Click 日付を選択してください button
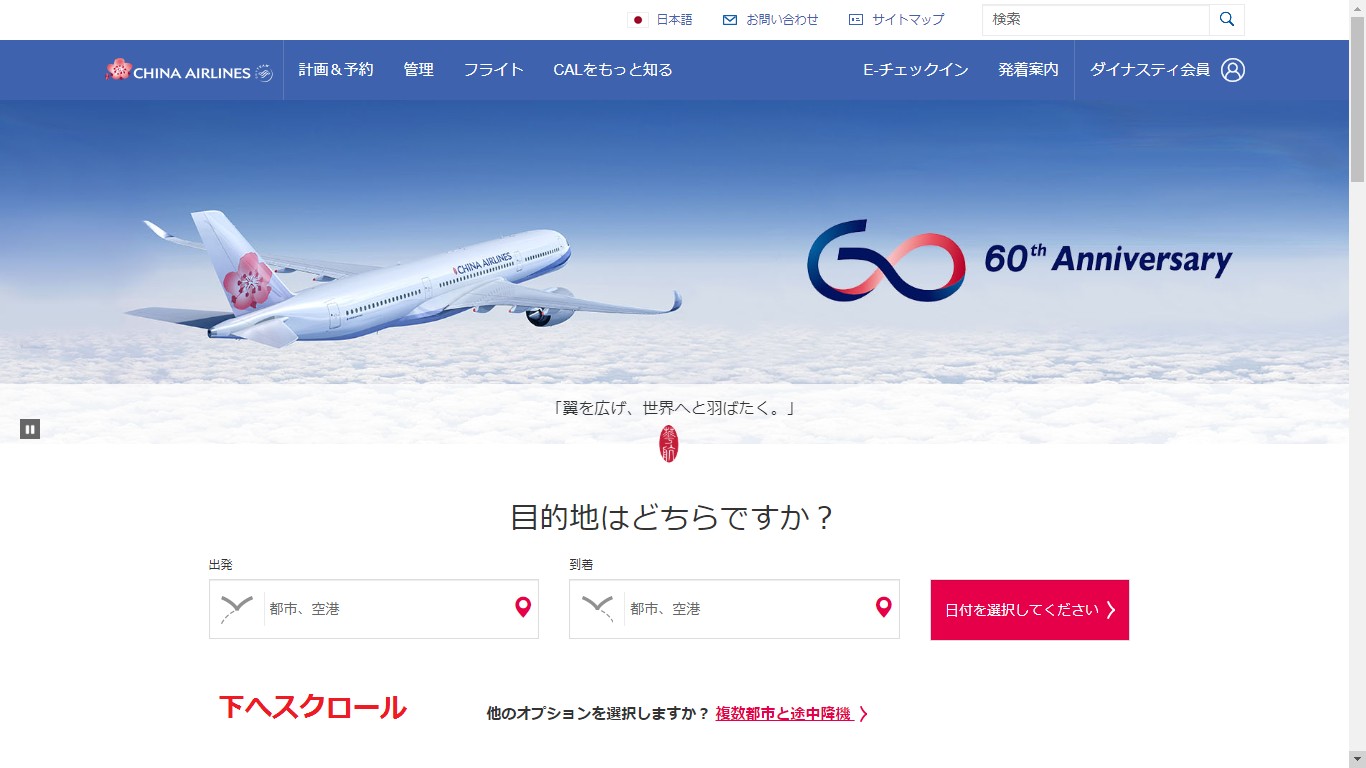The height and width of the screenshot is (768, 1366). coord(1030,610)
